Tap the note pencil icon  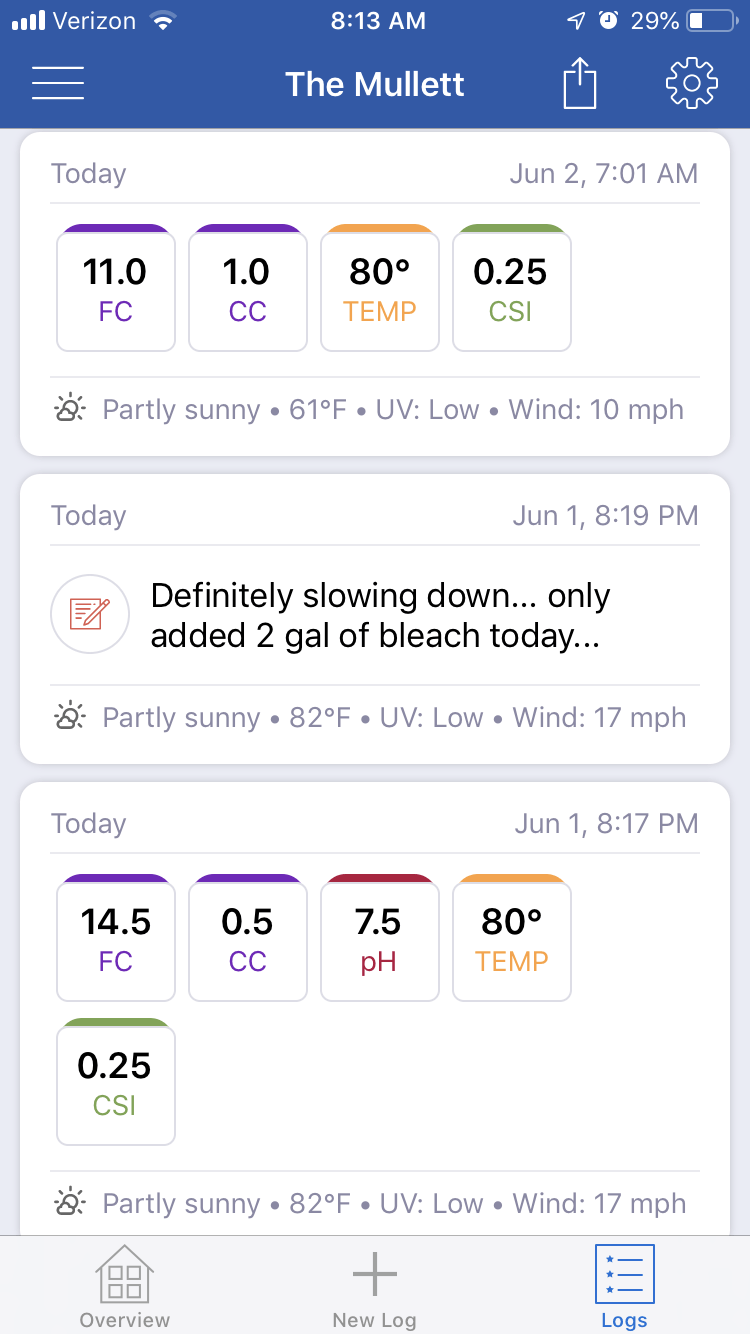pyautogui.click(x=90, y=614)
